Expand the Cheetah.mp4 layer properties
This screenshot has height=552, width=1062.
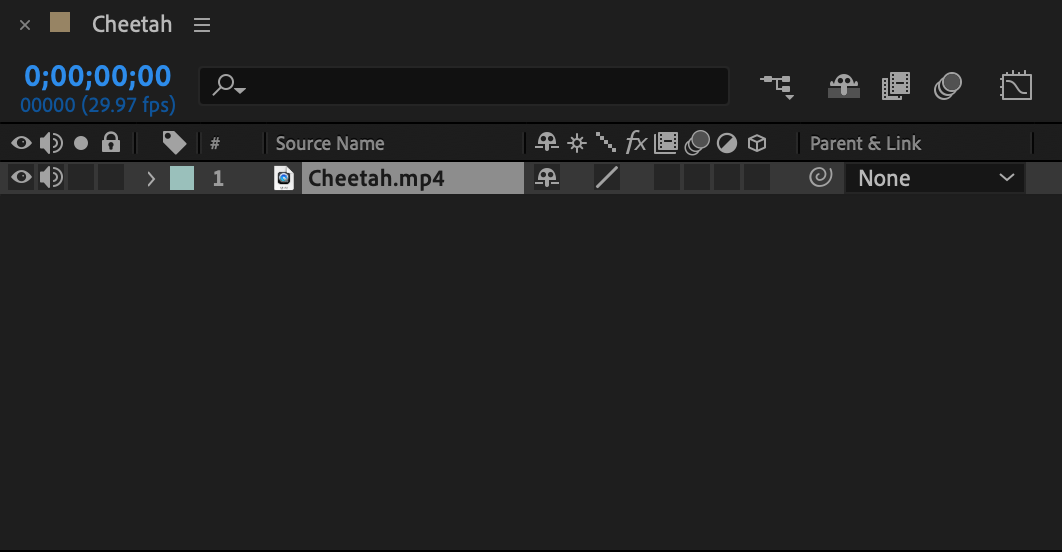[x=151, y=179]
